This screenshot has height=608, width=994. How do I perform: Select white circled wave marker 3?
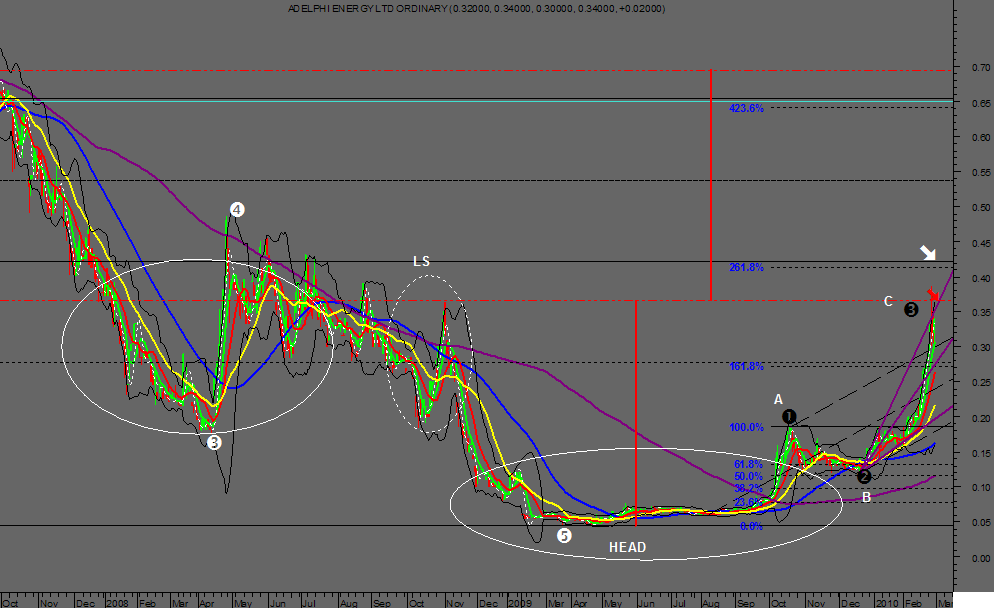pyautogui.click(x=214, y=443)
